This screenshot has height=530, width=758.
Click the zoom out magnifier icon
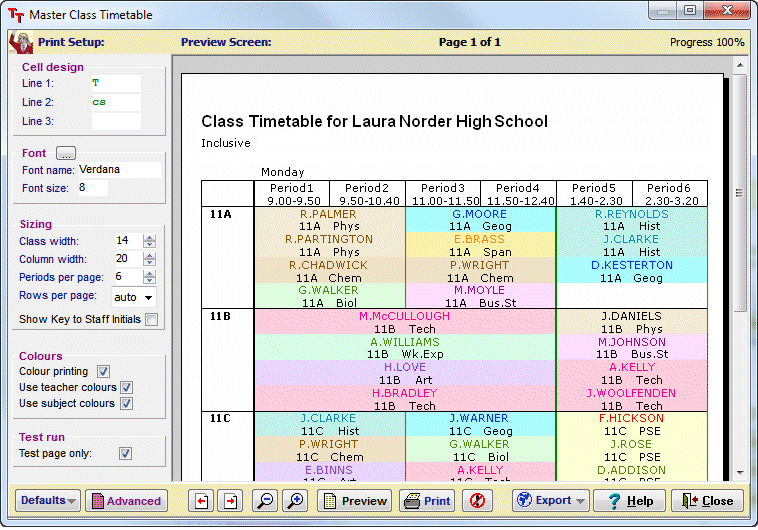265,501
